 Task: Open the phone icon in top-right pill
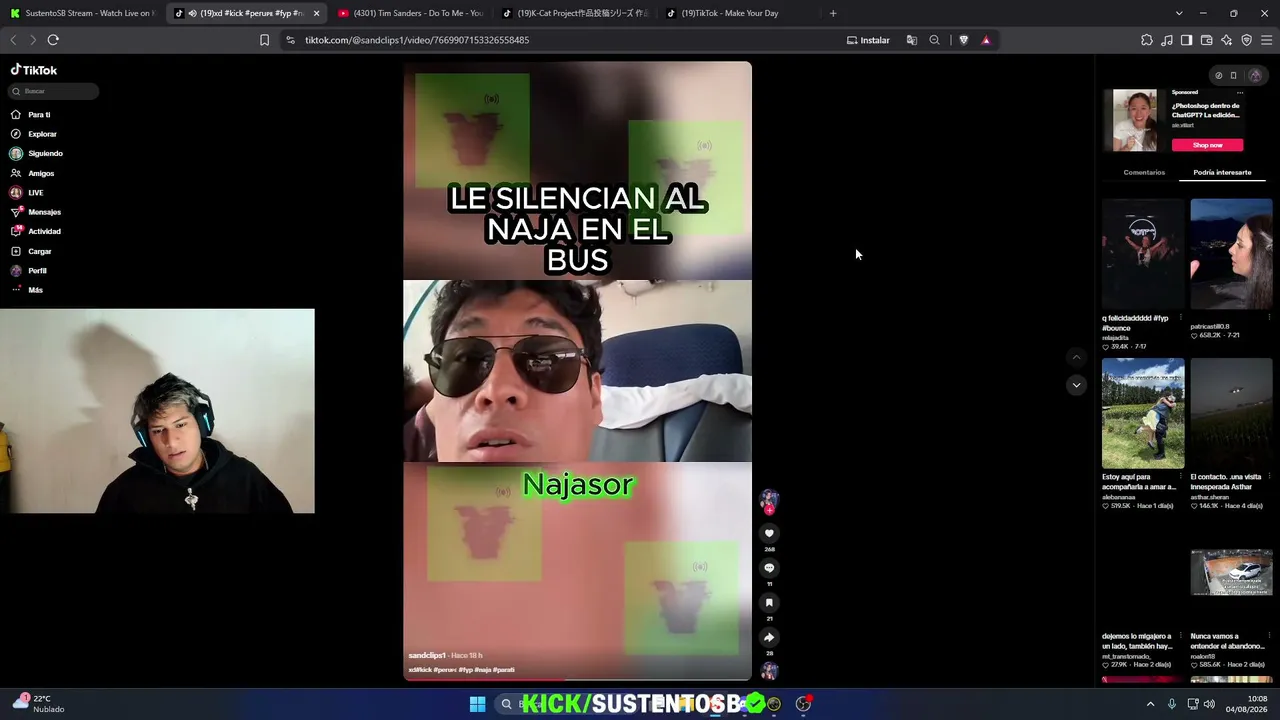[1233, 75]
